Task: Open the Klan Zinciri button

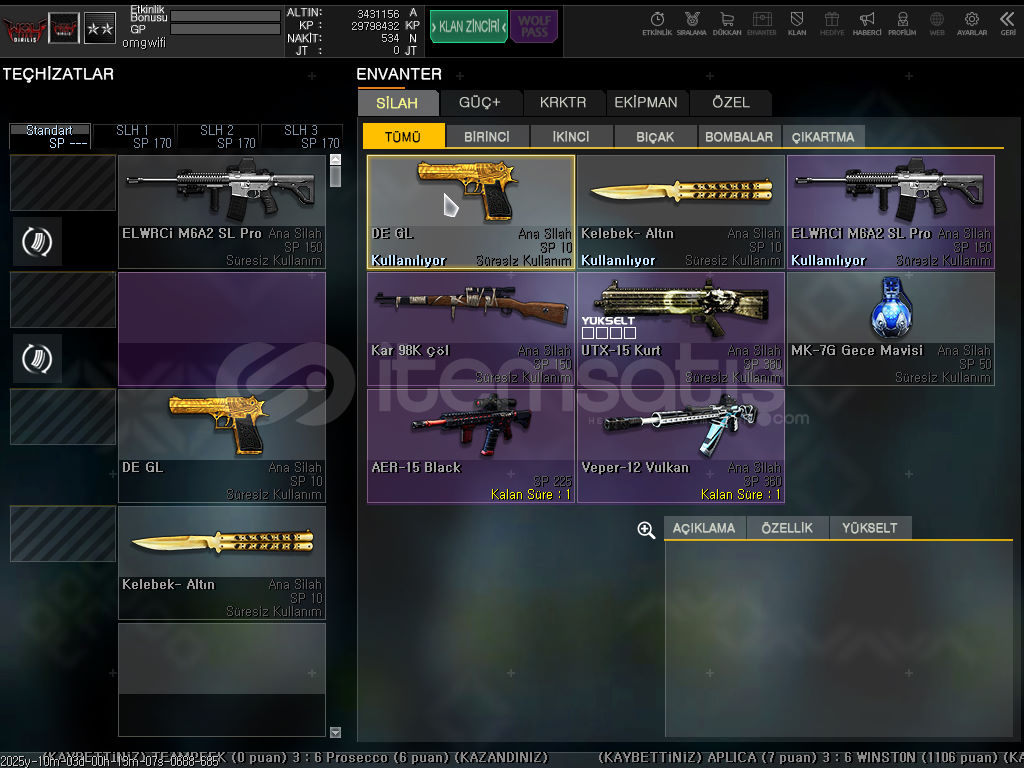Action: click(x=468, y=27)
